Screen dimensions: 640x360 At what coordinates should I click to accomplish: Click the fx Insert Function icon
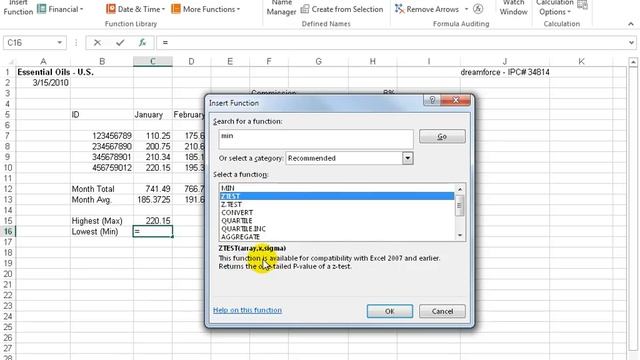142,42
